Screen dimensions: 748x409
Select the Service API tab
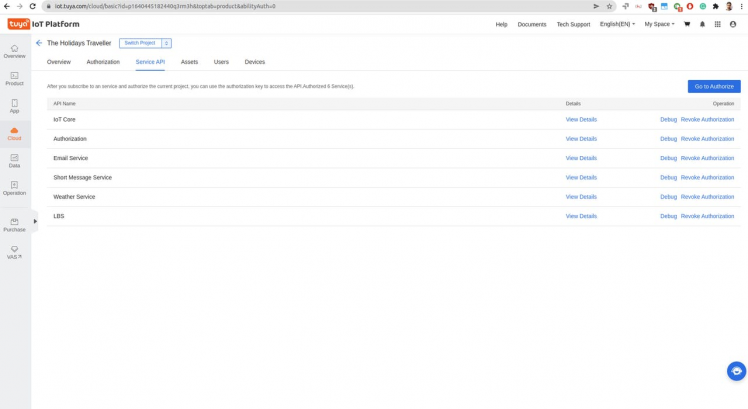[x=150, y=62]
